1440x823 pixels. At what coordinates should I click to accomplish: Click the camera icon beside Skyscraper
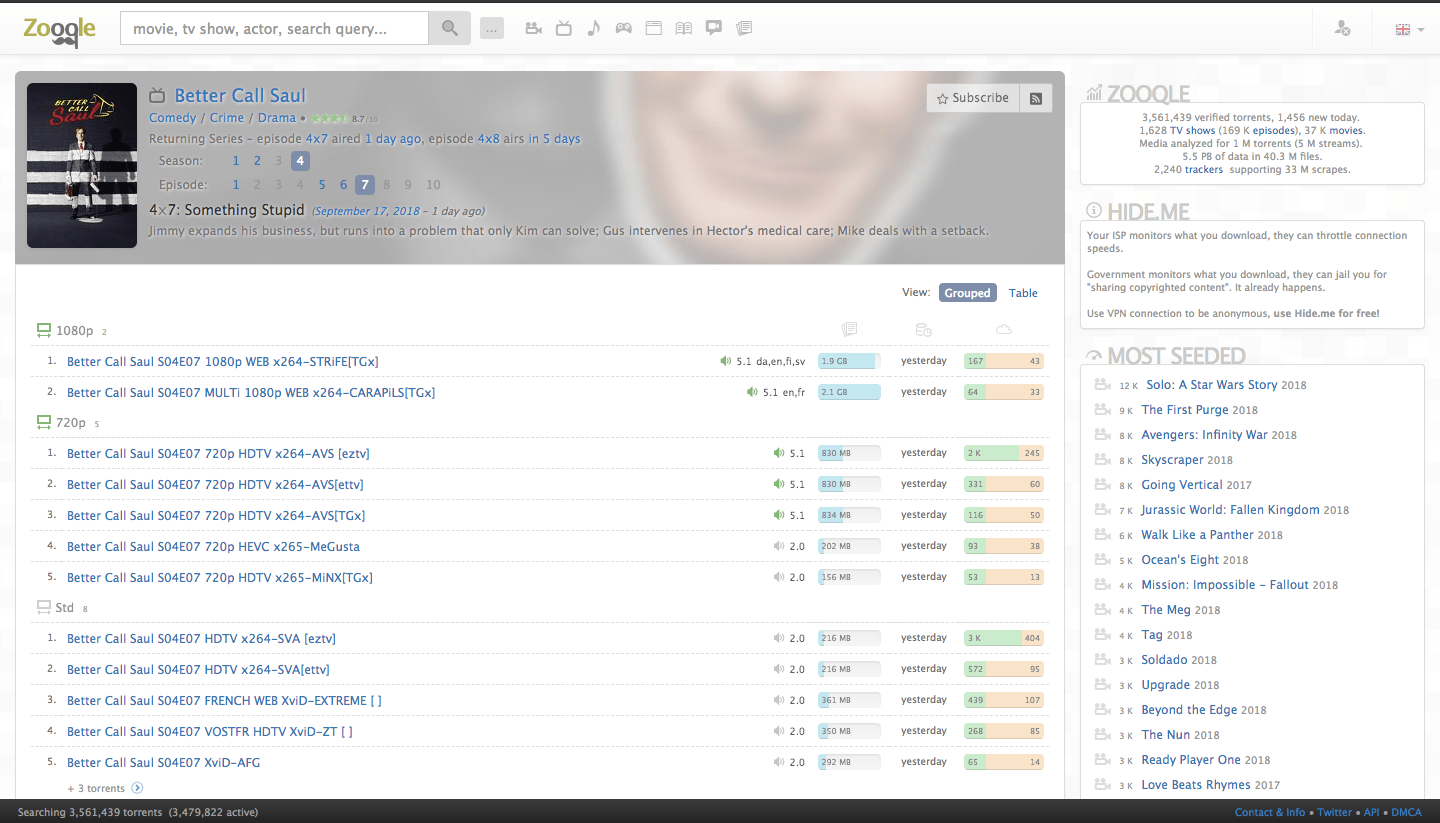[x=1103, y=460]
